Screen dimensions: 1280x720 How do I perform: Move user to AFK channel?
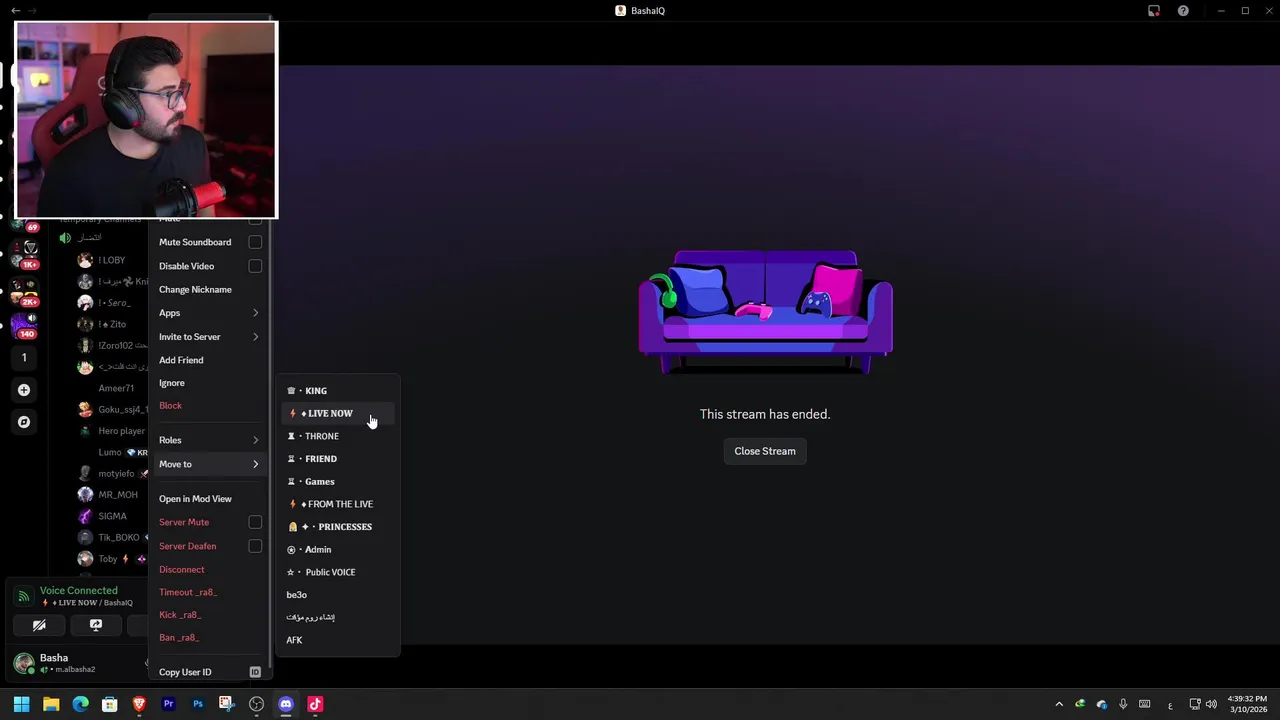click(x=337, y=640)
